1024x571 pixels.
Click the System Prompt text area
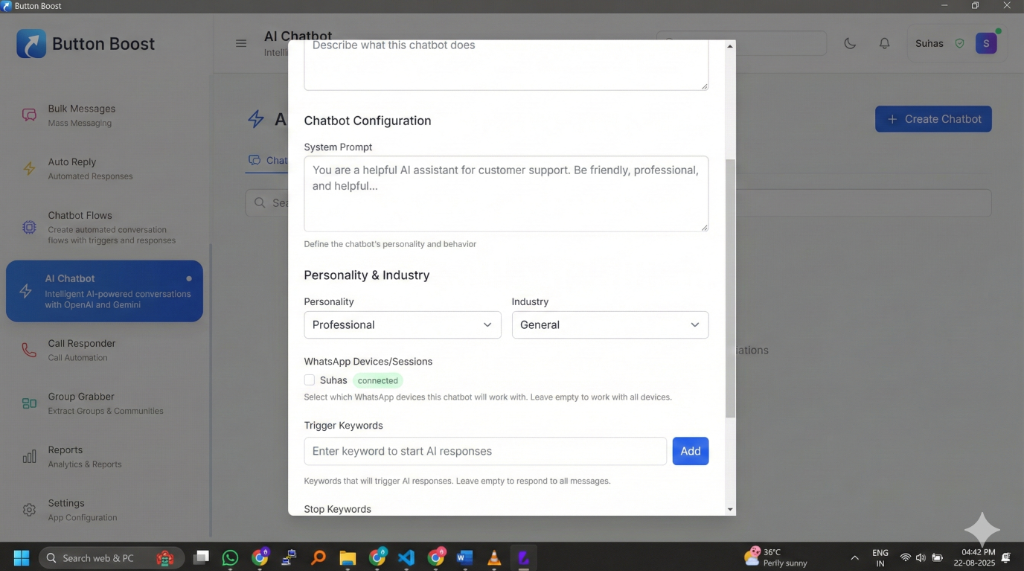click(x=506, y=193)
